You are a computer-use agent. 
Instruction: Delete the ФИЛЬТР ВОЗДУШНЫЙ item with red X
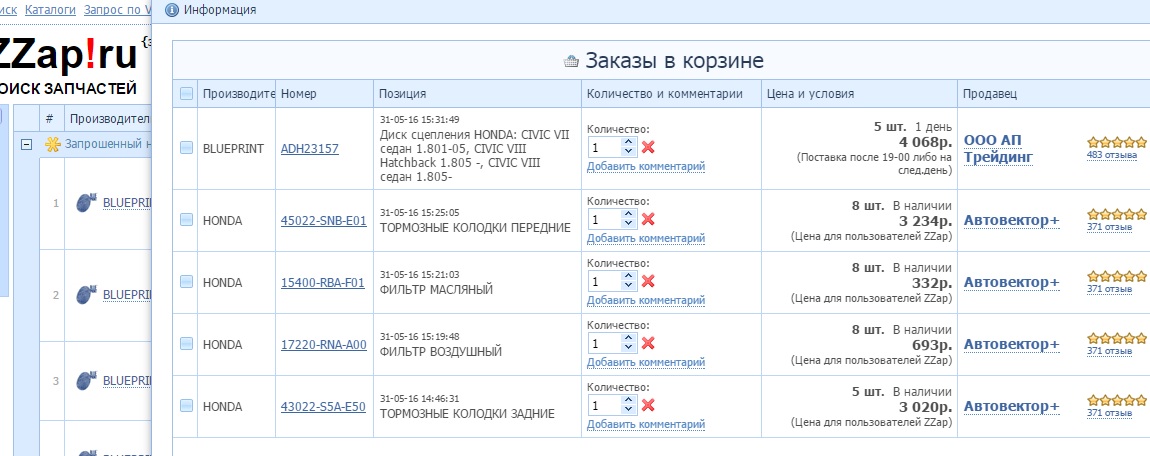click(x=648, y=344)
